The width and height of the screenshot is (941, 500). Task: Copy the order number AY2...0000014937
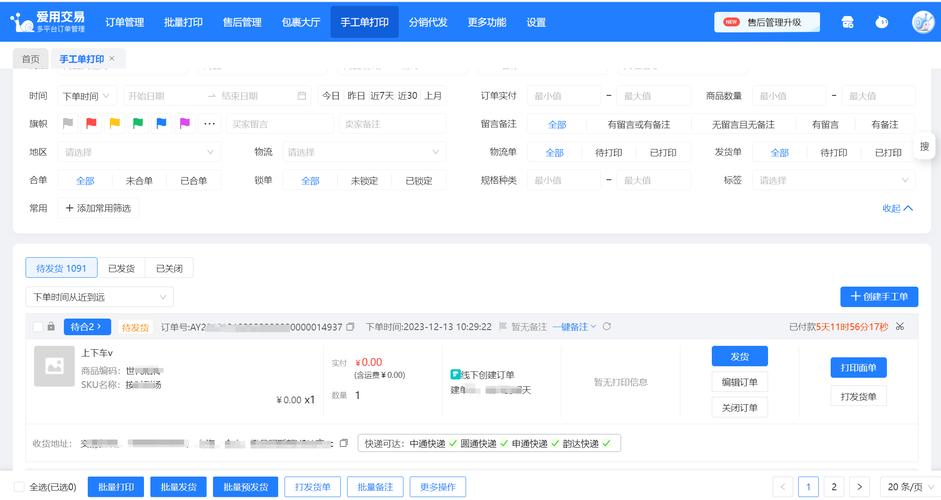coord(350,327)
